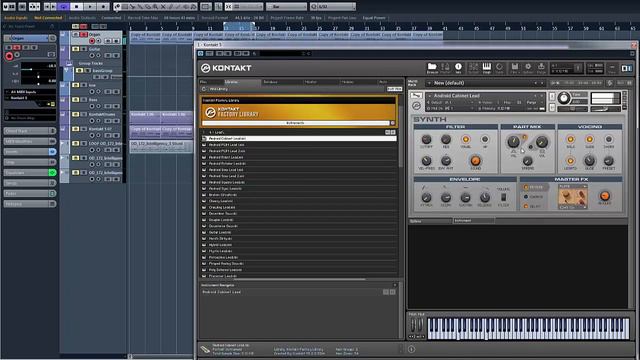
Task: Toggle the Solo button in Voicing section
Action: pyautogui.click(x=571, y=140)
